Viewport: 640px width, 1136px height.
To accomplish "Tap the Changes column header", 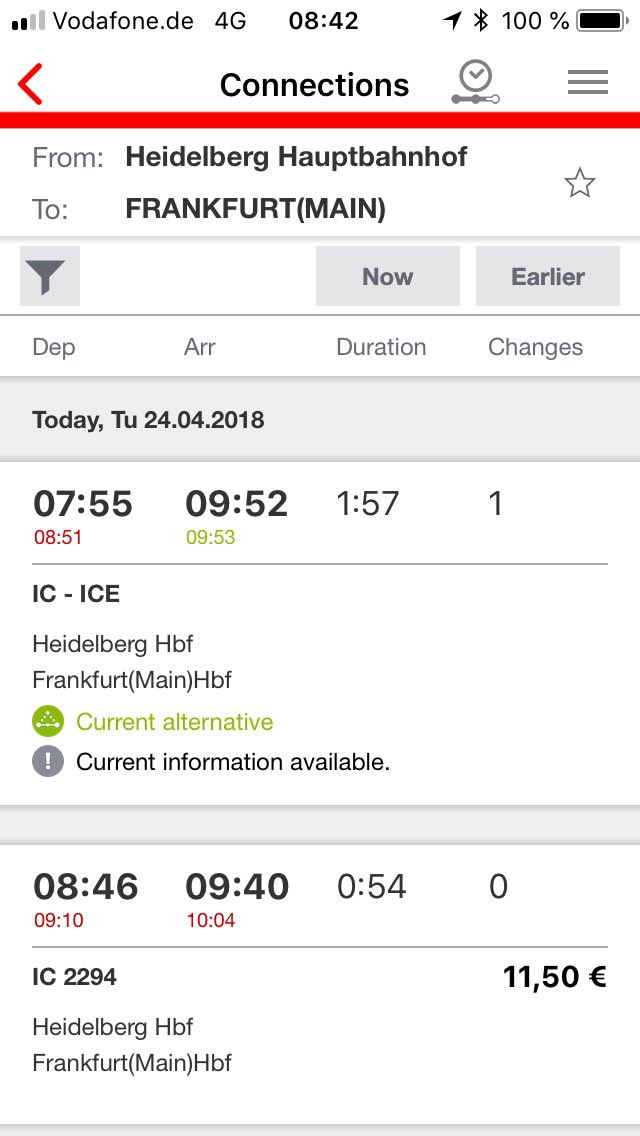I will click(535, 347).
